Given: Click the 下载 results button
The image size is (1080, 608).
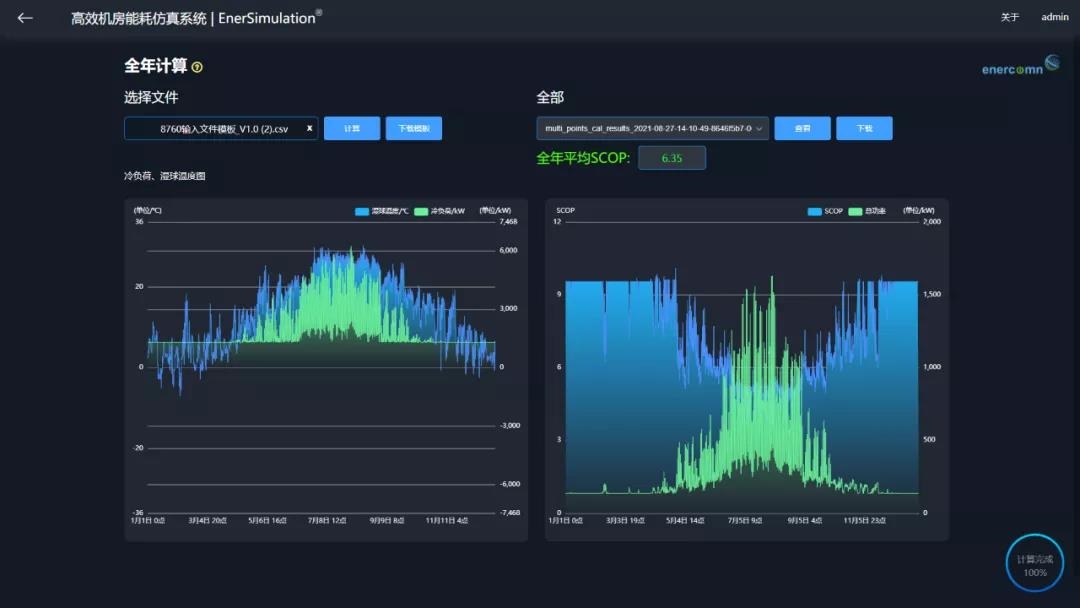Looking at the screenshot, I should click(864, 128).
